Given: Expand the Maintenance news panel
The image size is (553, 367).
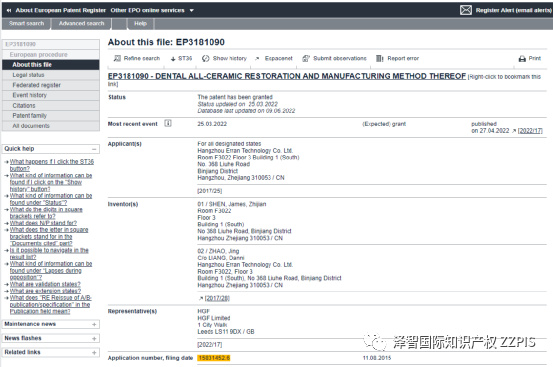Looking at the screenshot, I should (94, 324).
